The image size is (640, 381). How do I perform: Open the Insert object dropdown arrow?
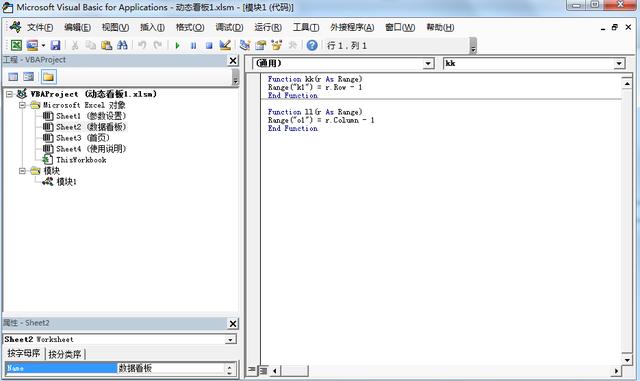coord(43,45)
